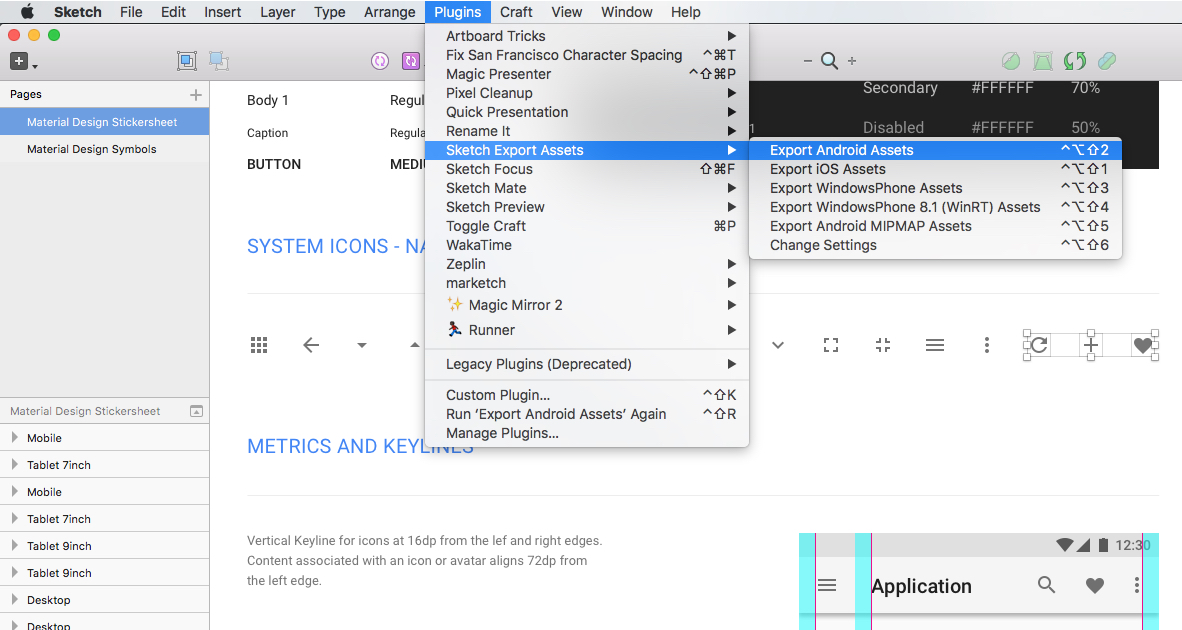Click Manage Plugins… menu entry
The width and height of the screenshot is (1182, 630).
click(x=587, y=433)
